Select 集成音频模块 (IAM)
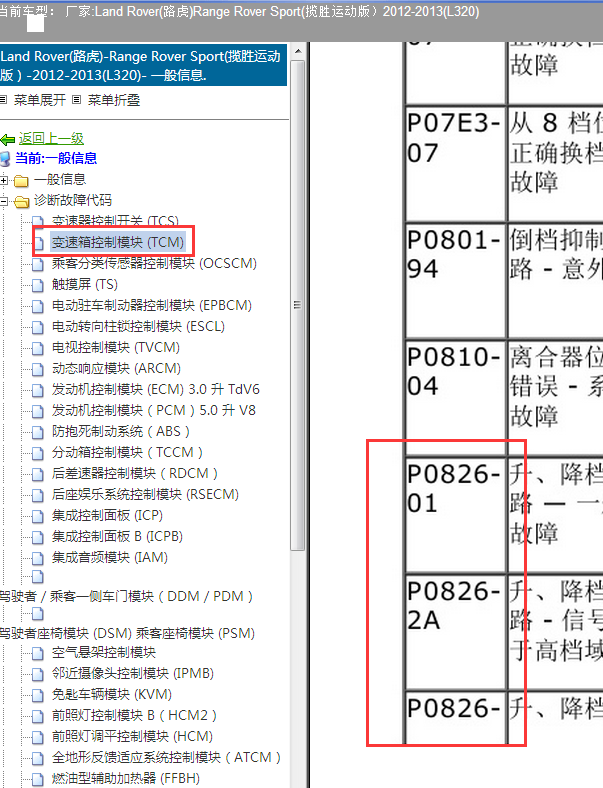Screen dimensions: 603x788 (x=110, y=558)
